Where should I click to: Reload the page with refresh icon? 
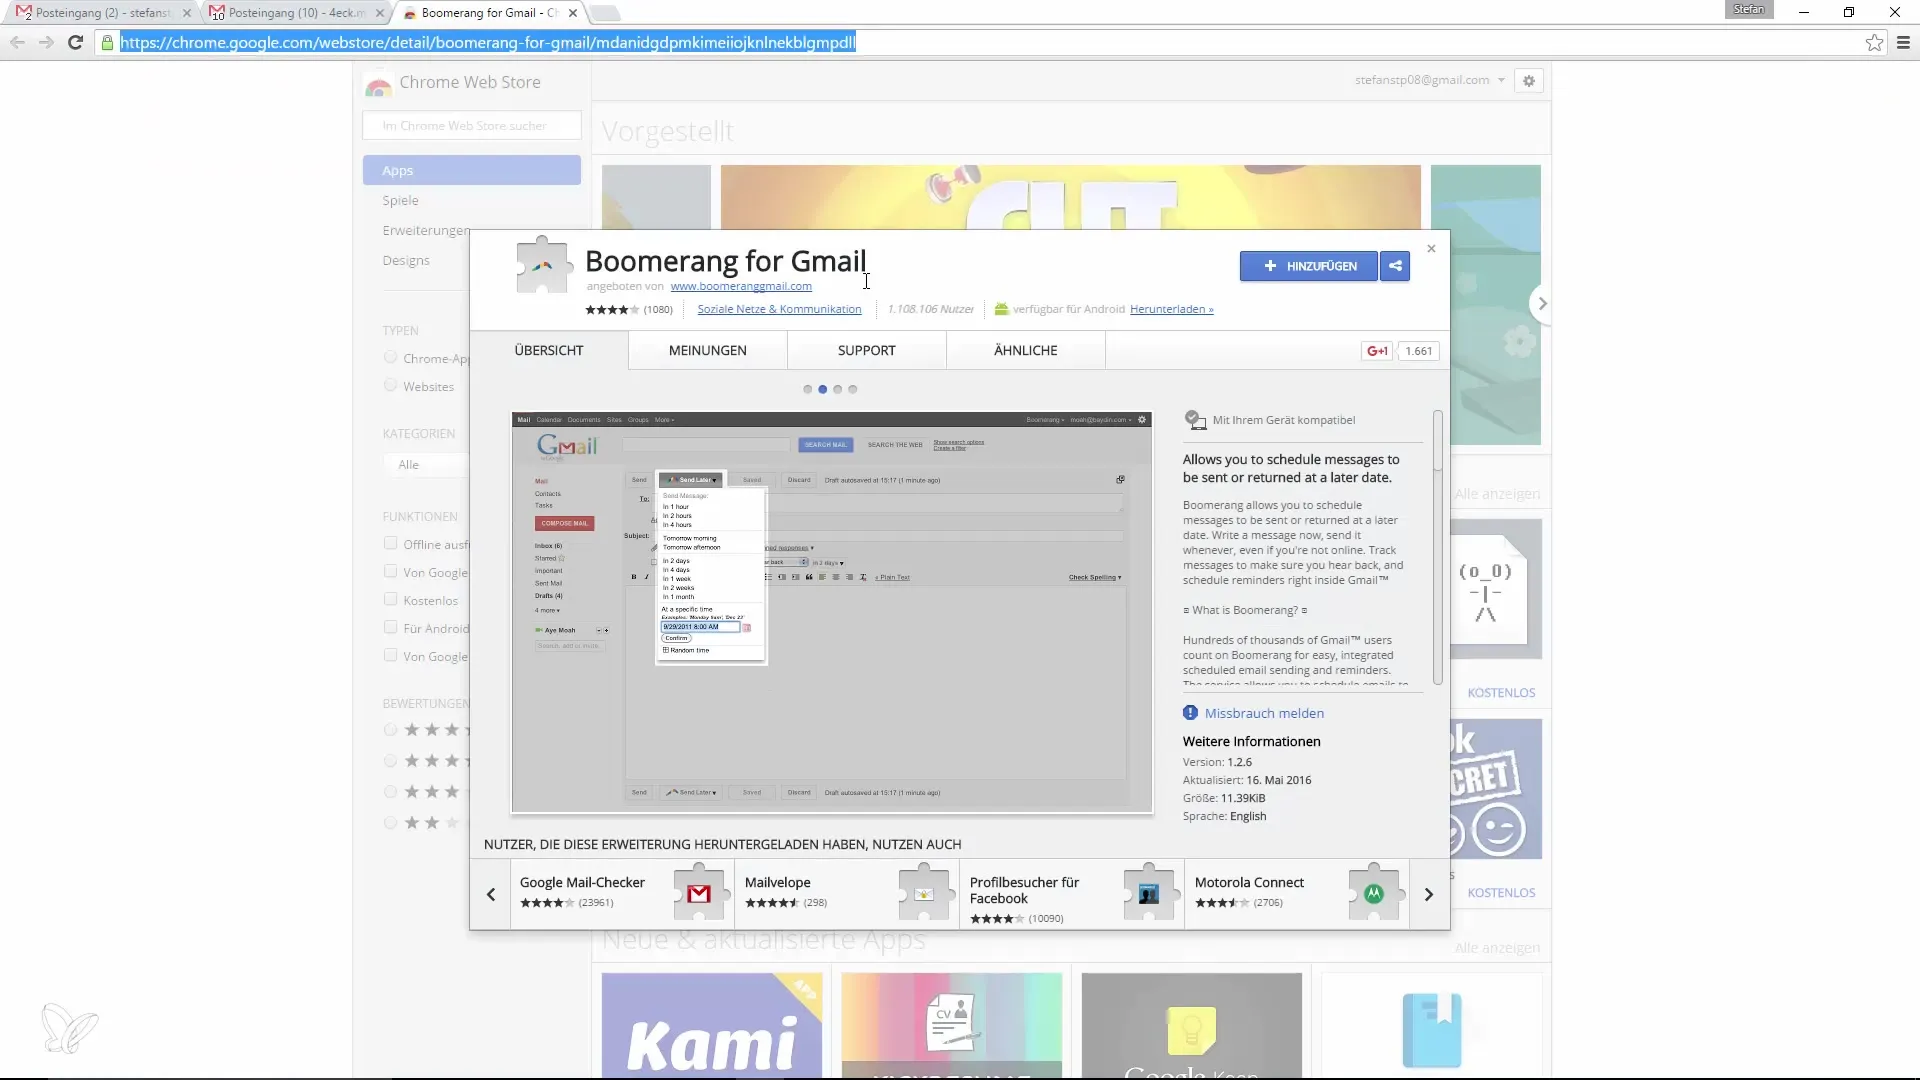point(75,42)
